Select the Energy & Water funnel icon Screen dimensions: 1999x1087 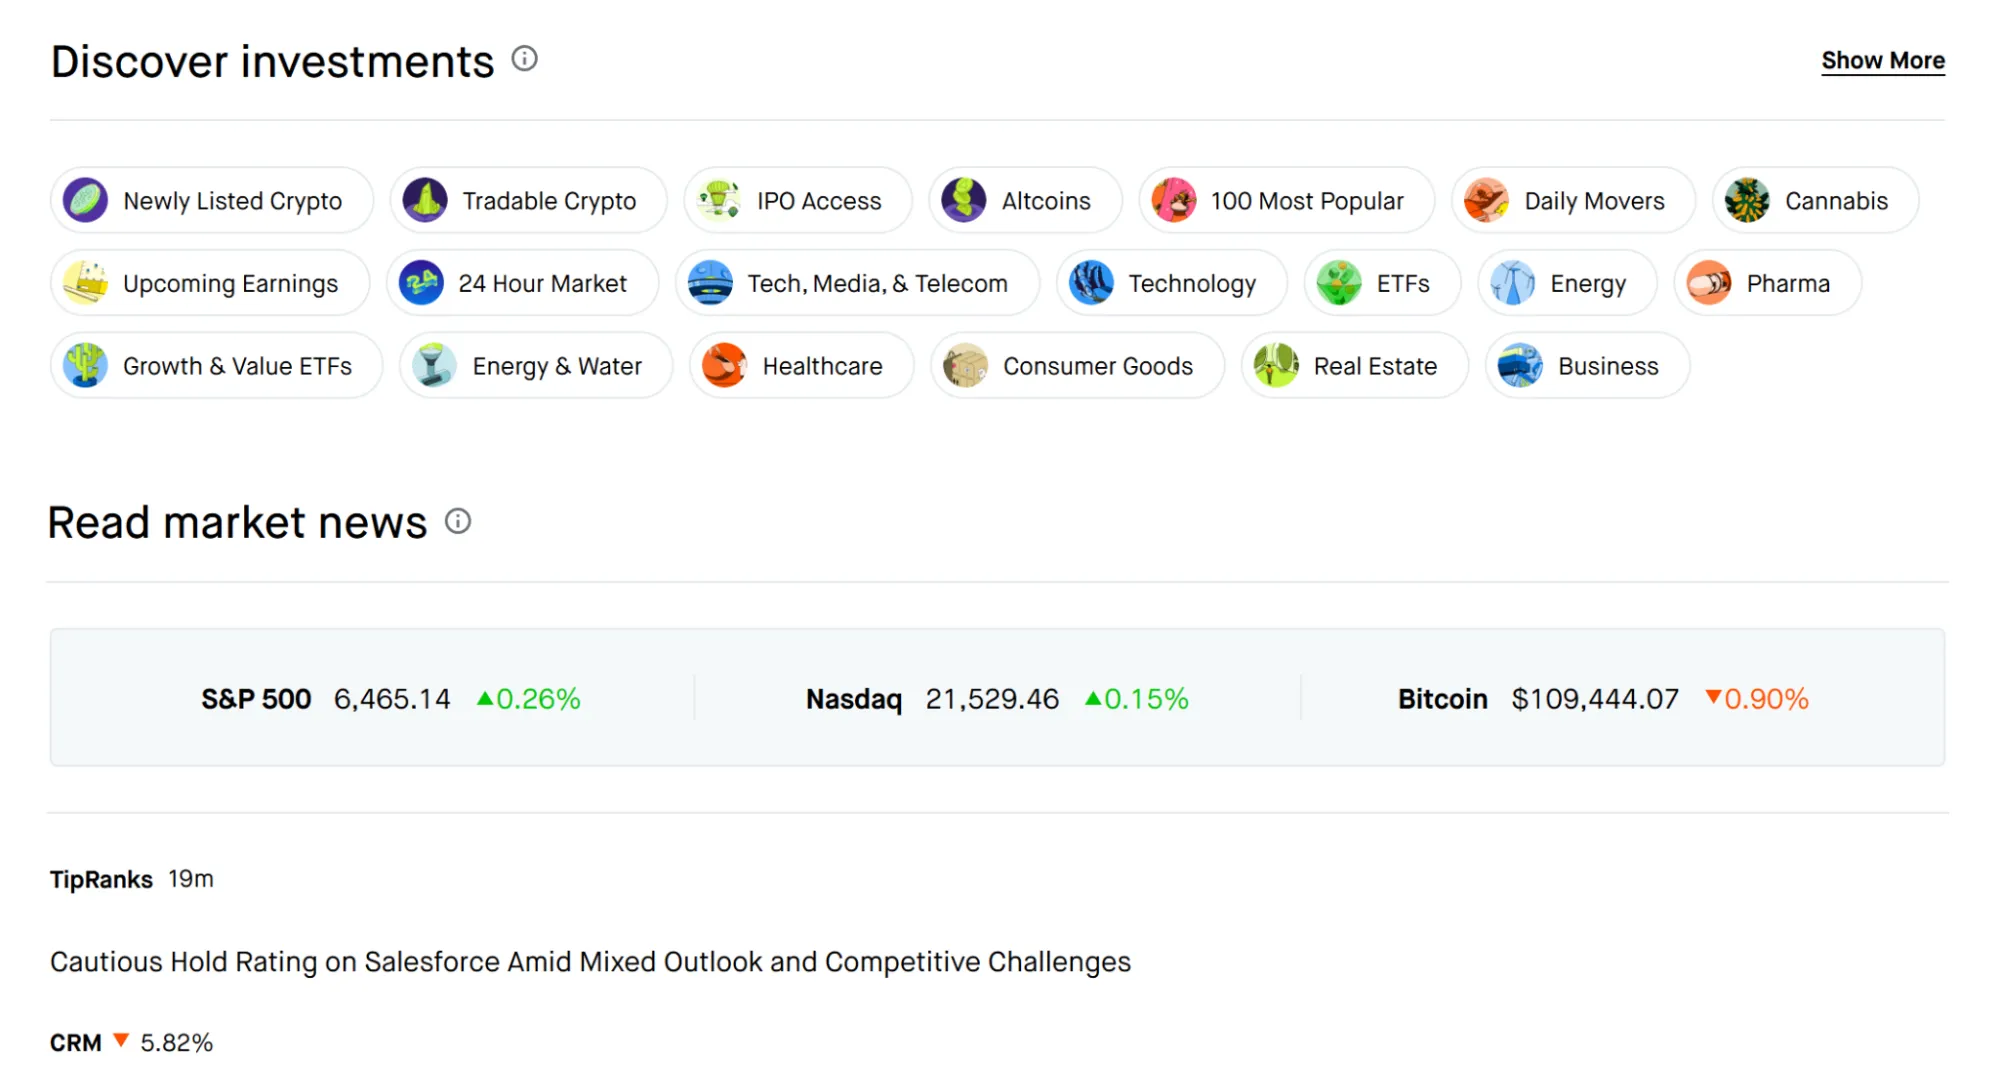point(434,366)
